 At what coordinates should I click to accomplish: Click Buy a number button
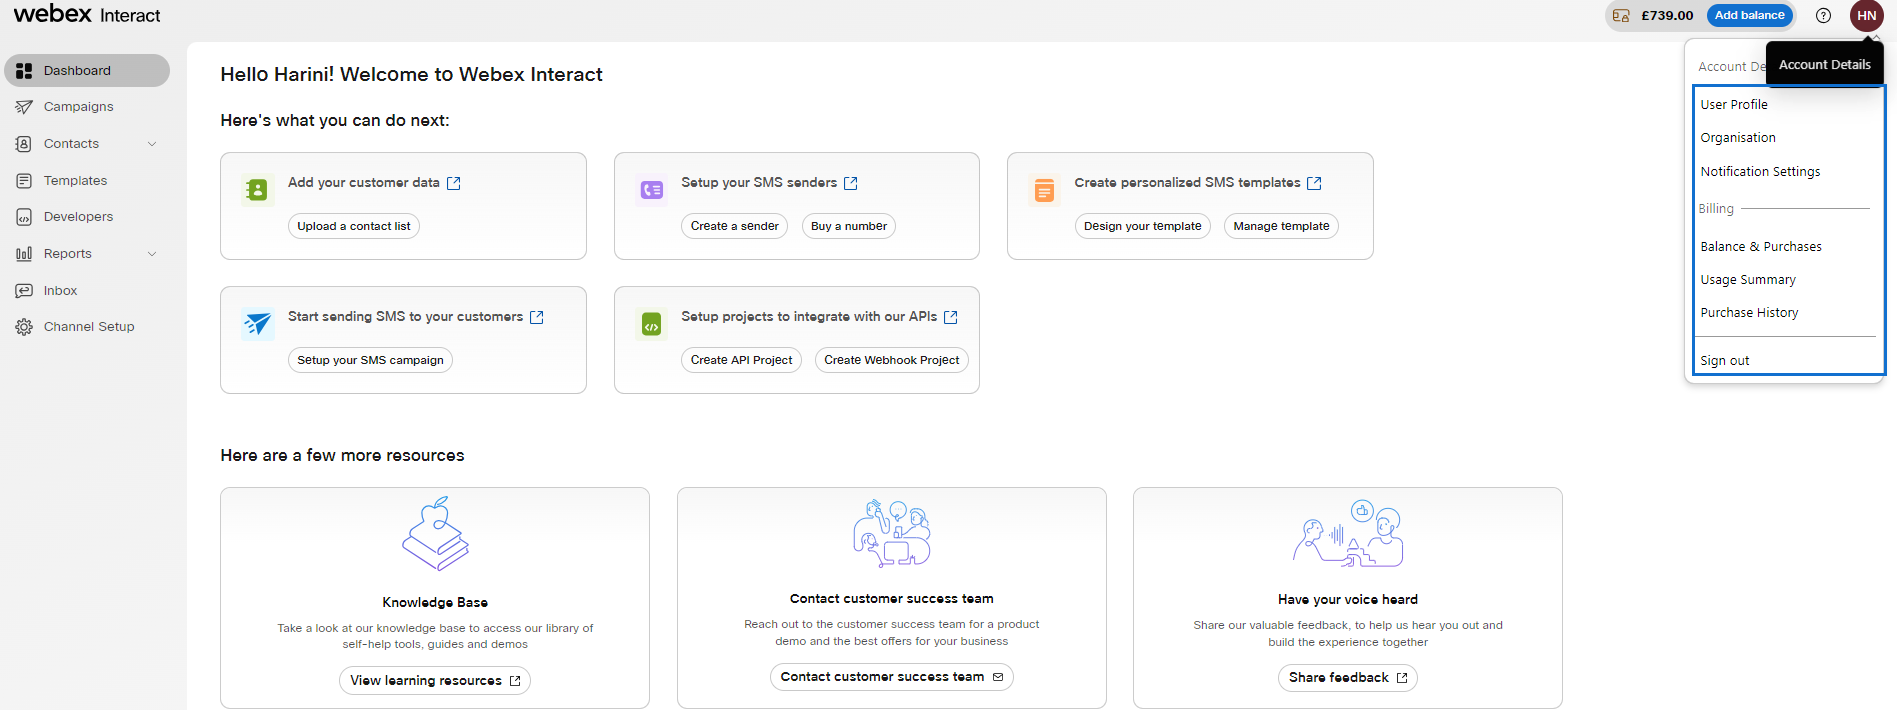point(849,226)
